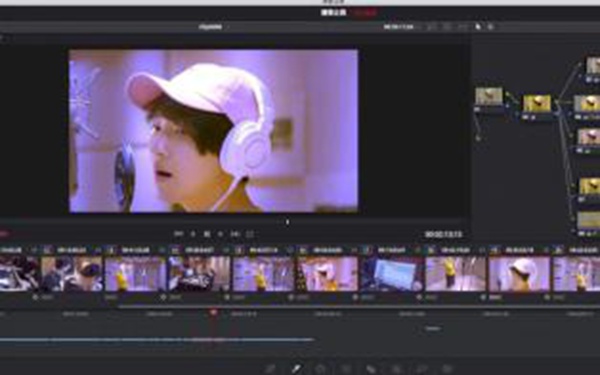Image resolution: width=600 pixels, height=375 pixels.
Task: Click the viewer scrubber position indicator
Action: coord(287,222)
